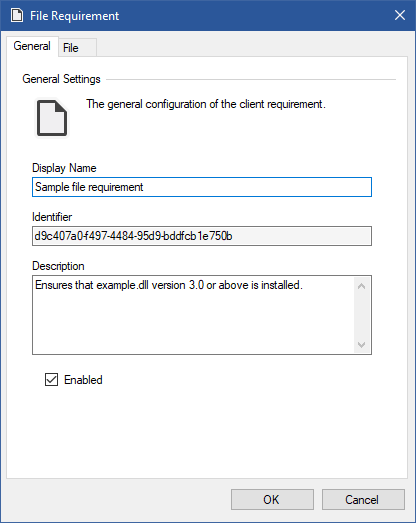Toggle the Enabled checkbox
The width and height of the screenshot is (416, 523).
point(51,380)
